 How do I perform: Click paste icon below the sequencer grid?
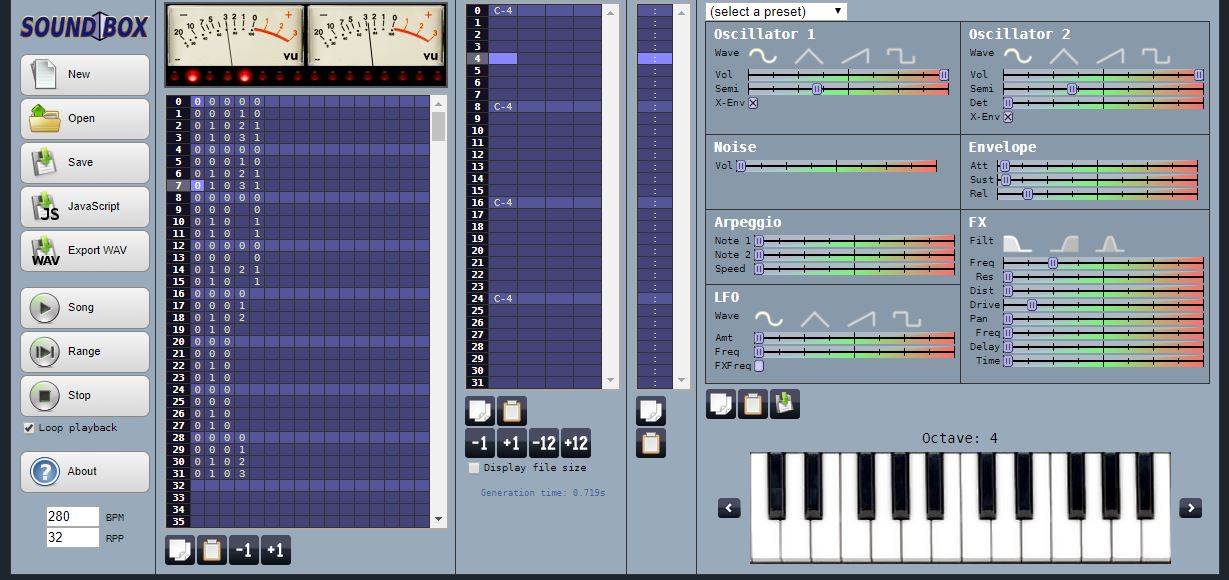pos(211,550)
